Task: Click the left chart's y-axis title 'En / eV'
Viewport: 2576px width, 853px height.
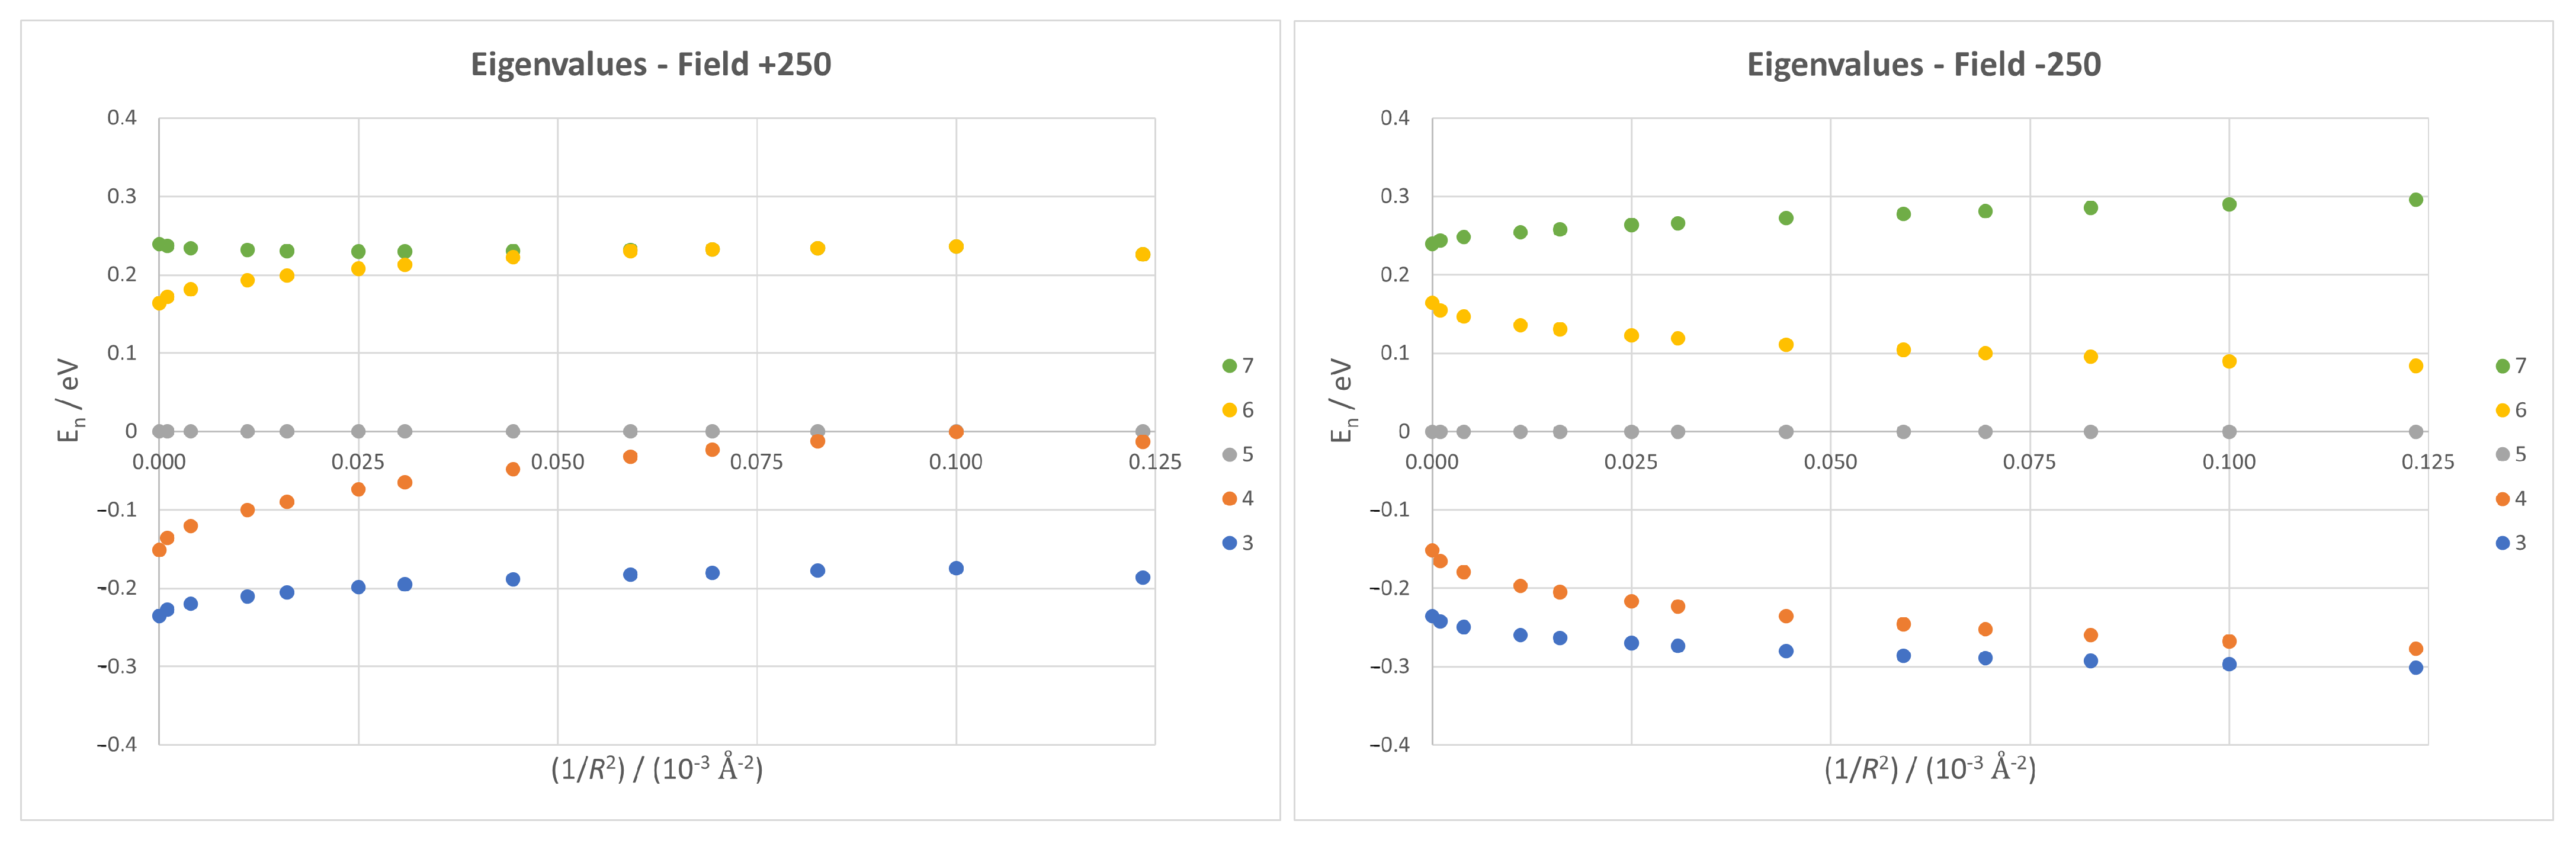Action: [x=69, y=400]
